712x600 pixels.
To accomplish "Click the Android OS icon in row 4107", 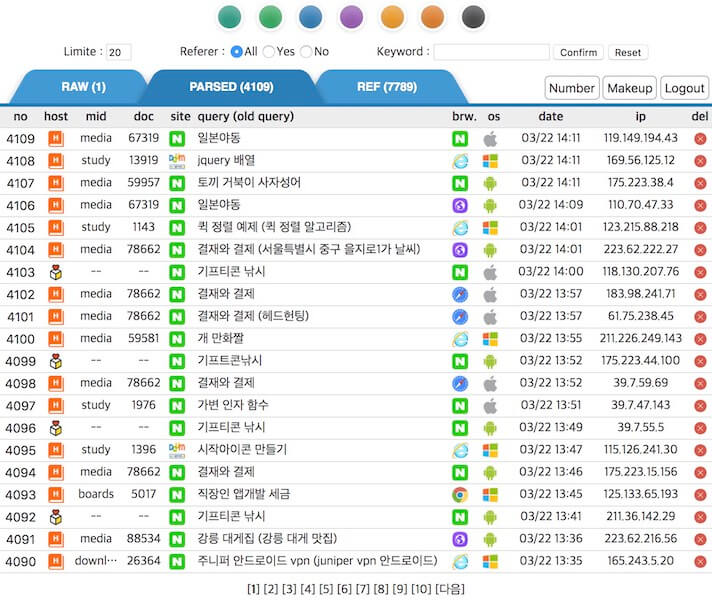I will point(490,183).
